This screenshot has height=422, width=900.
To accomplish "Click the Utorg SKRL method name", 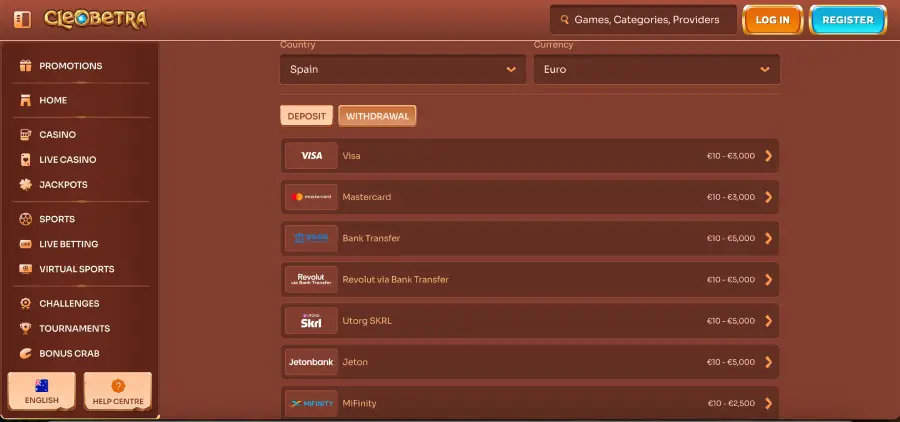I will (367, 321).
